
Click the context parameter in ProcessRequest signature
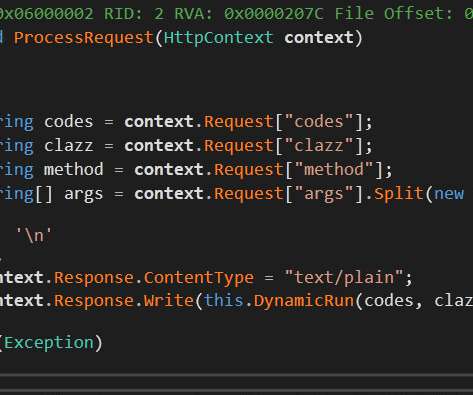click(x=319, y=37)
